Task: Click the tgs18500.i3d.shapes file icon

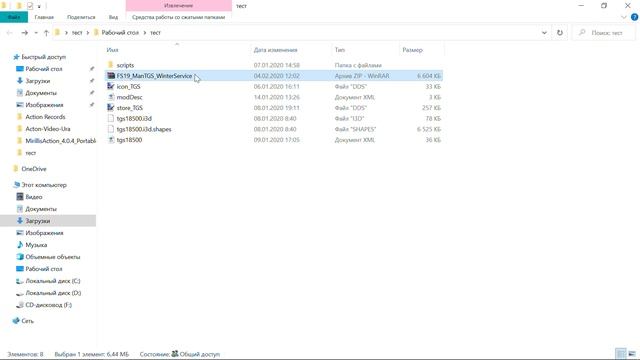Action: click(x=110, y=129)
